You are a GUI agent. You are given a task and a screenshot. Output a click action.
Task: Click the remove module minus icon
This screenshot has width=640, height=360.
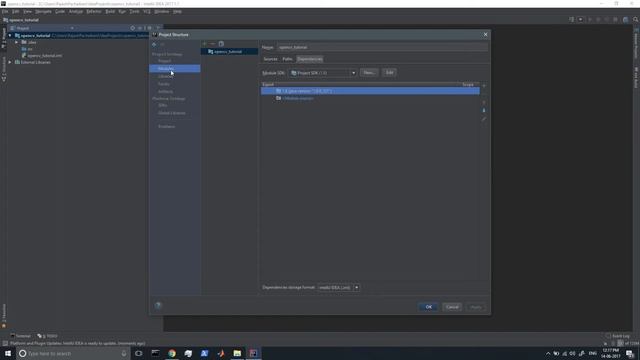[213, 44]
